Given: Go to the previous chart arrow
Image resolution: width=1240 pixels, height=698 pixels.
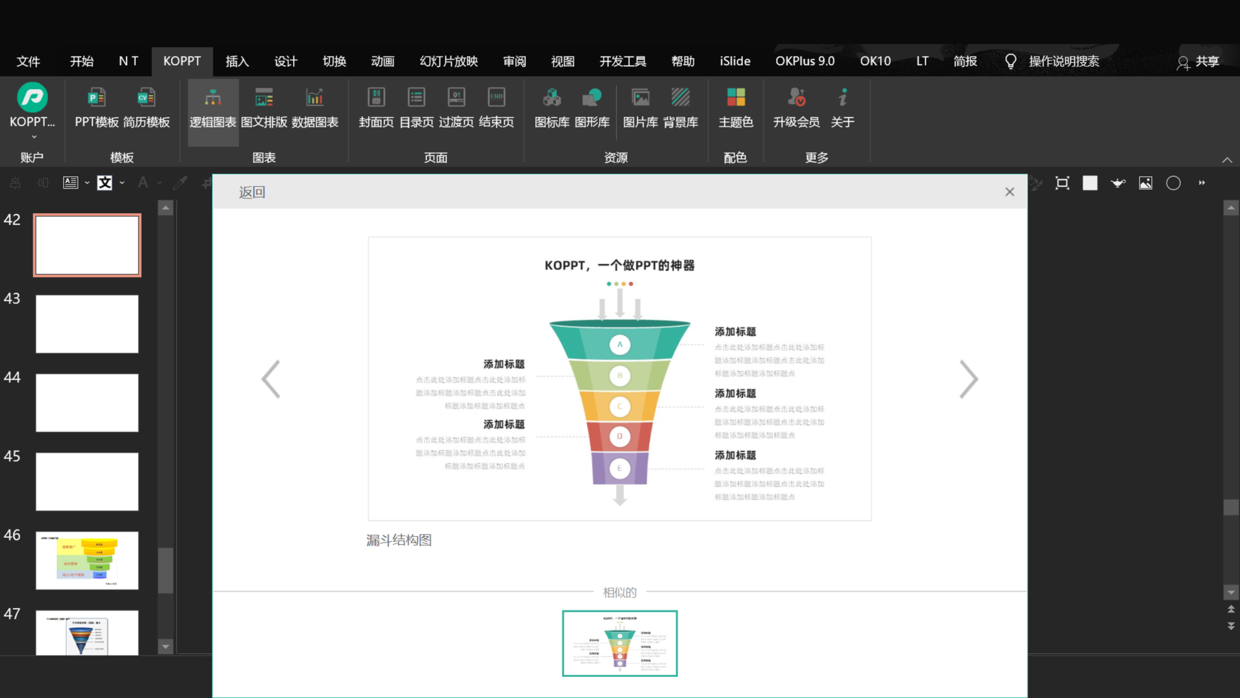Looking at the screenshot, I should [271, 379].
